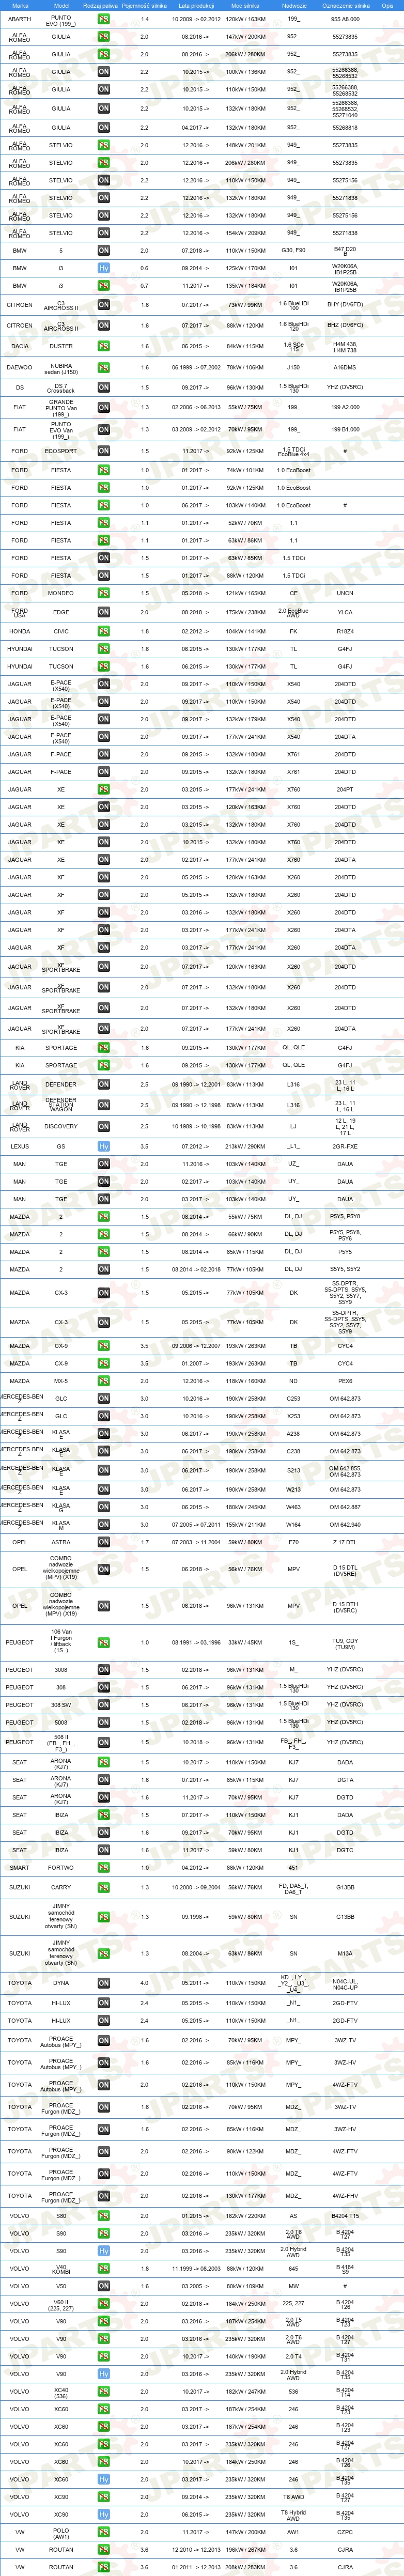
Task: Click the petrol icon in the VOLVO V60 II row
Action: click(x=104, y=2304)
